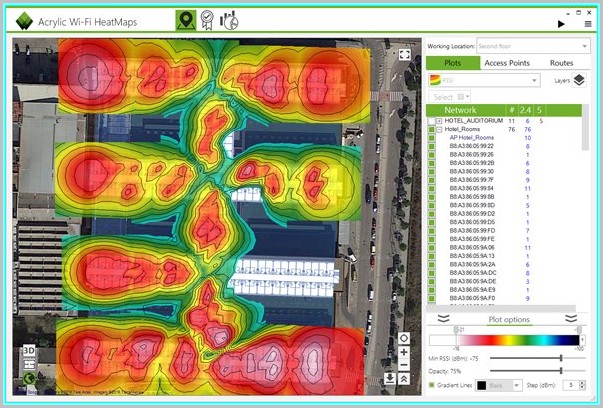Open the clipboard report icon in toolbar
The width and height of the screenshot is (603, 408).
point(229,20)
